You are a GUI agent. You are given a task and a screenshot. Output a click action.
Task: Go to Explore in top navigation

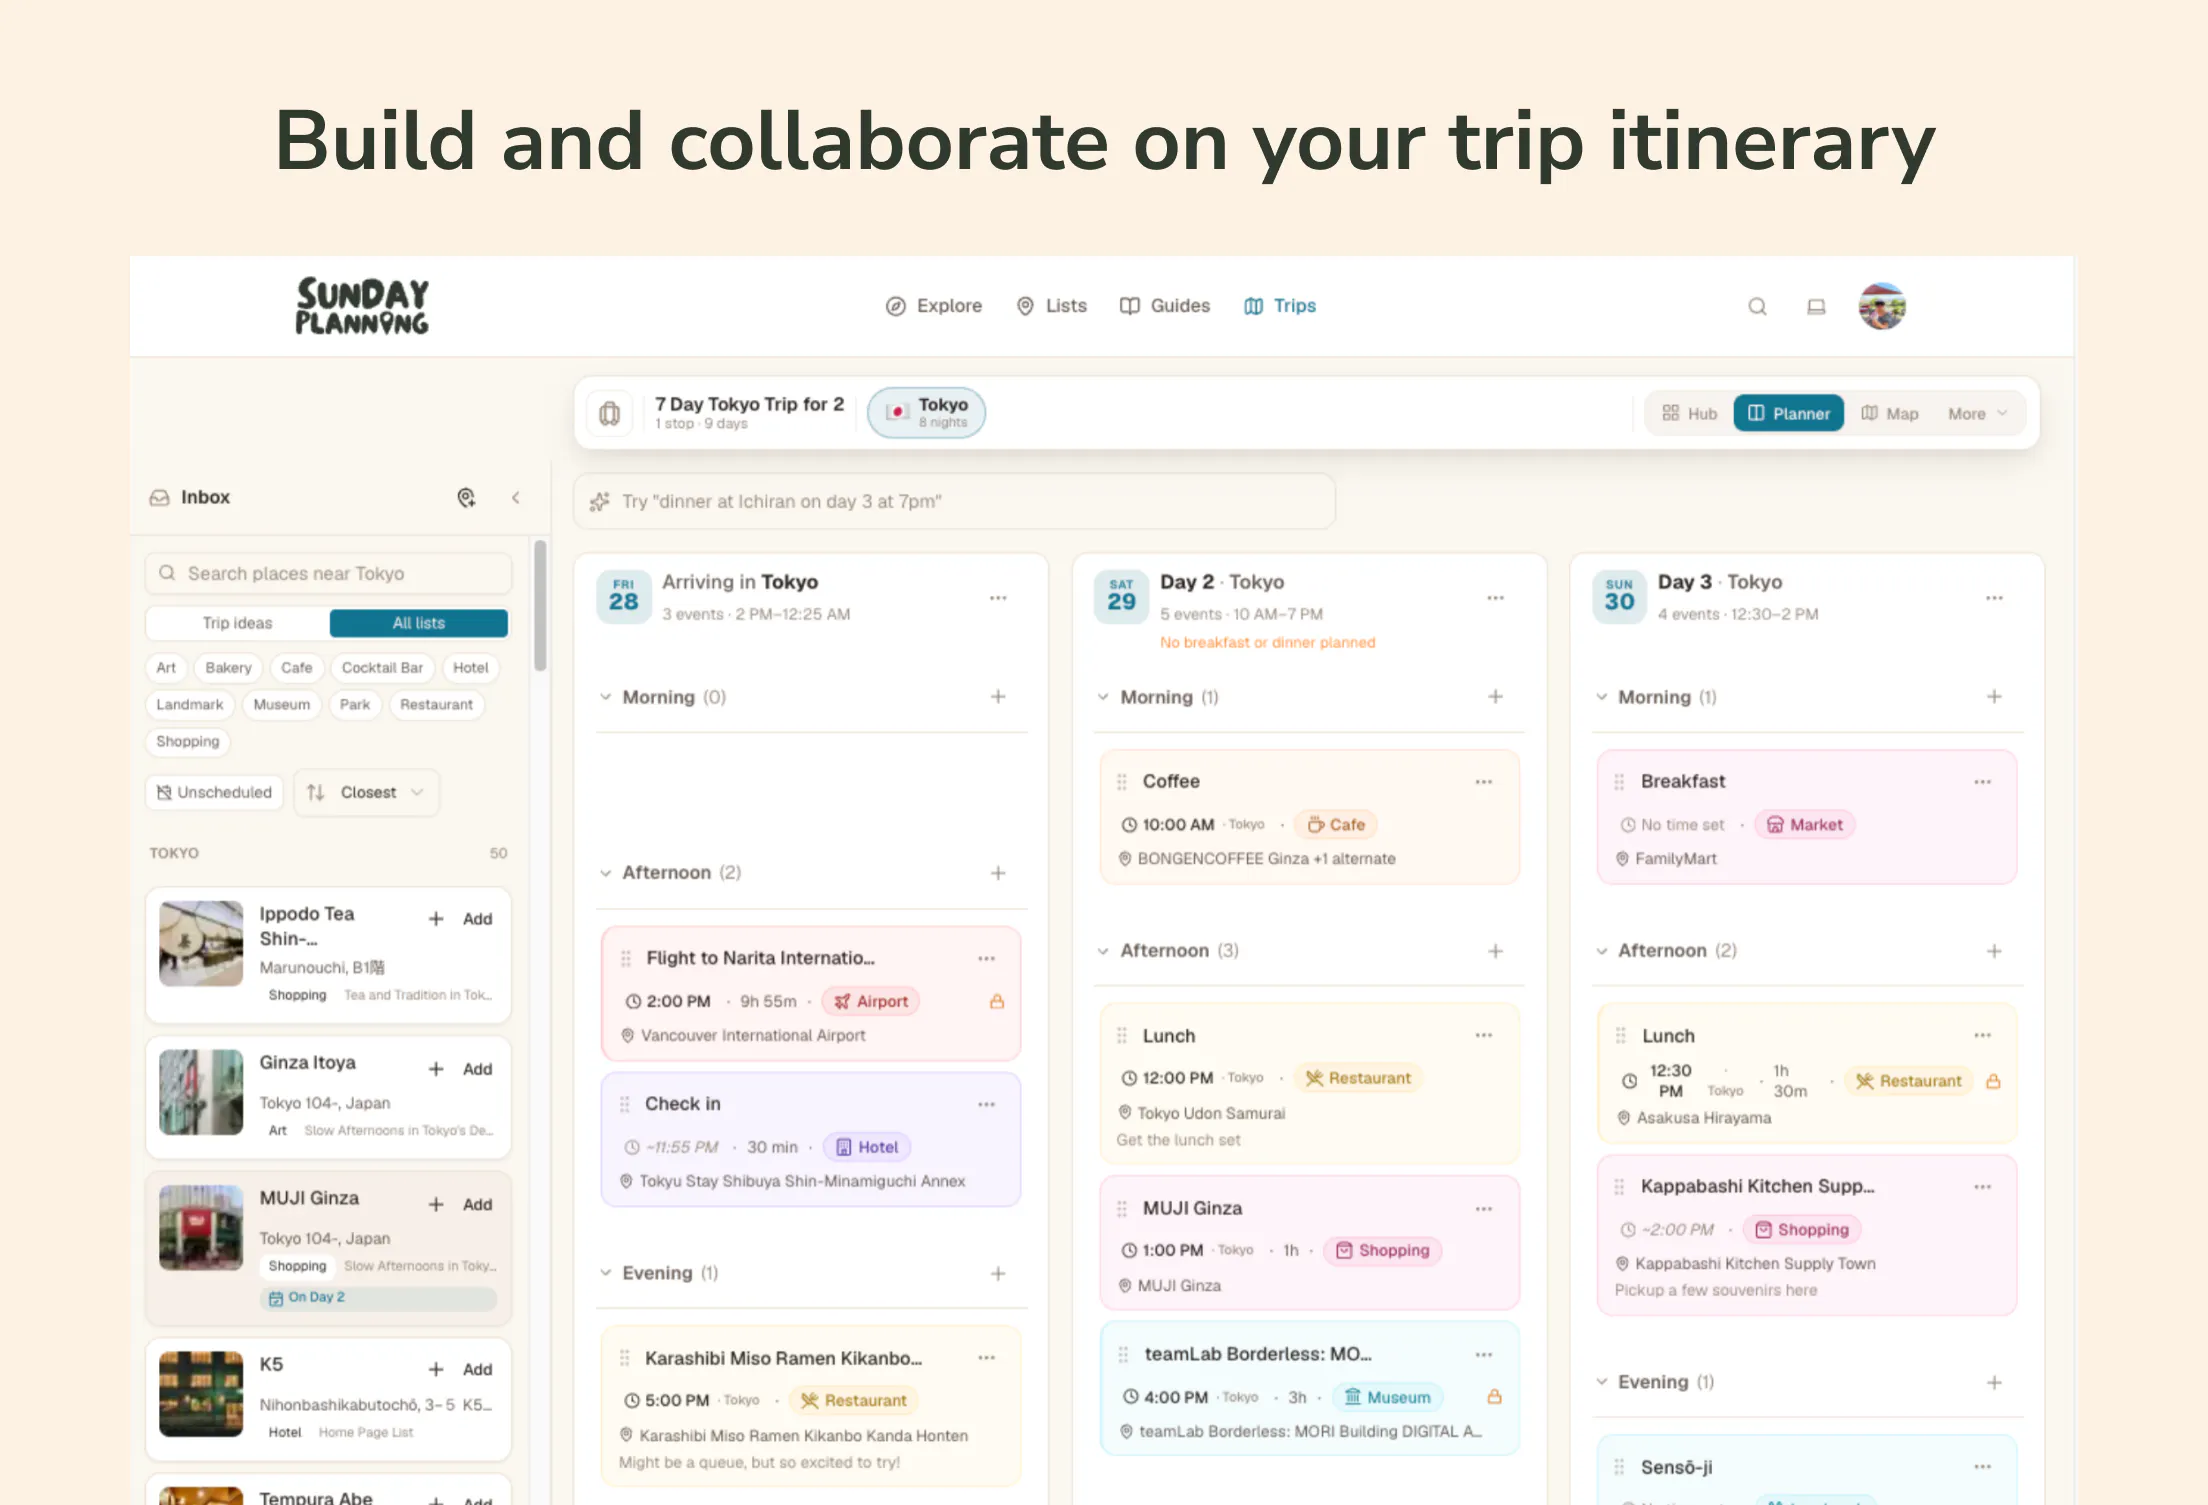934,306
